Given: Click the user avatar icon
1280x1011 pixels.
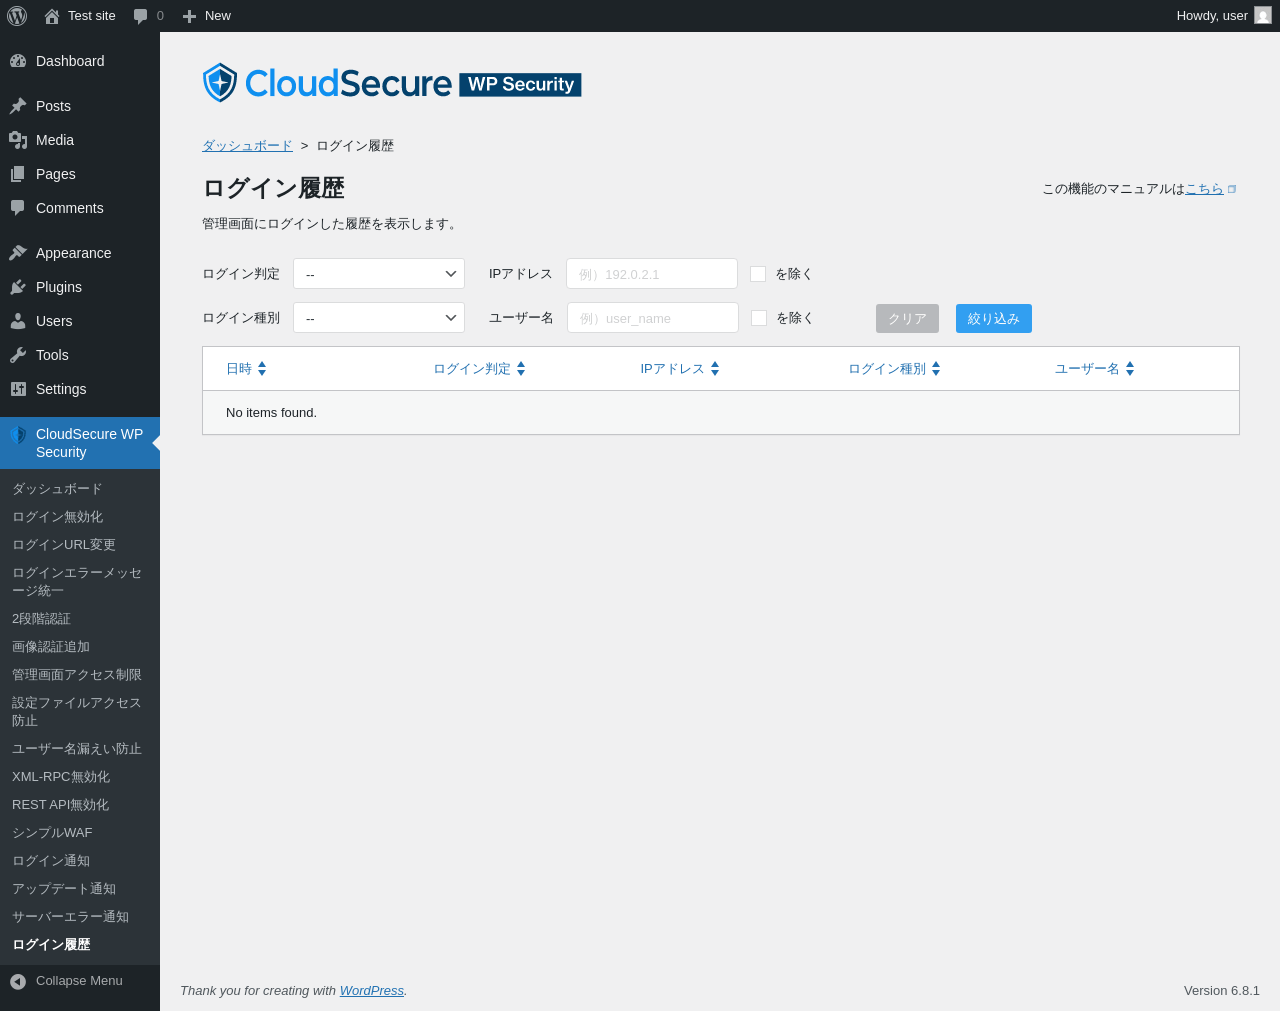Looking at the screenshot, I should [1263, 16].
